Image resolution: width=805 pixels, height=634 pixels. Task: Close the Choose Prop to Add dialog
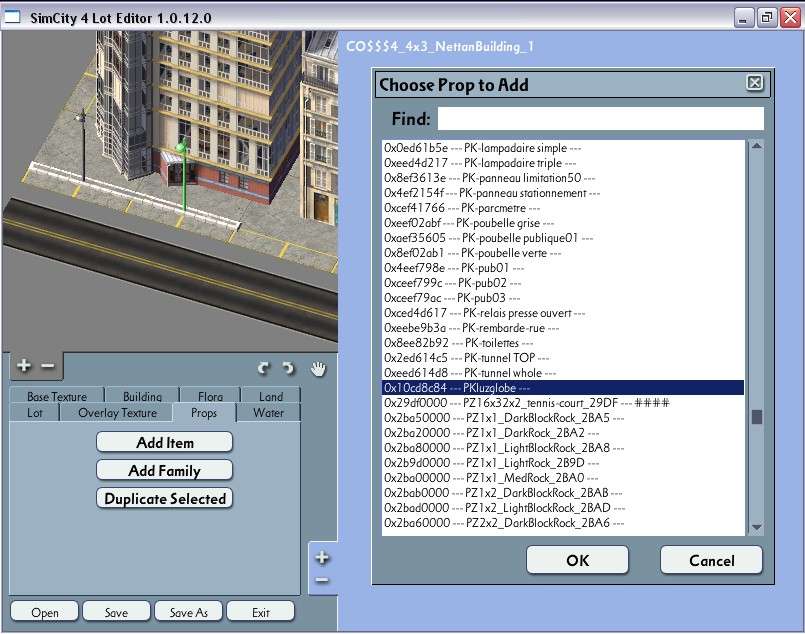754,83
